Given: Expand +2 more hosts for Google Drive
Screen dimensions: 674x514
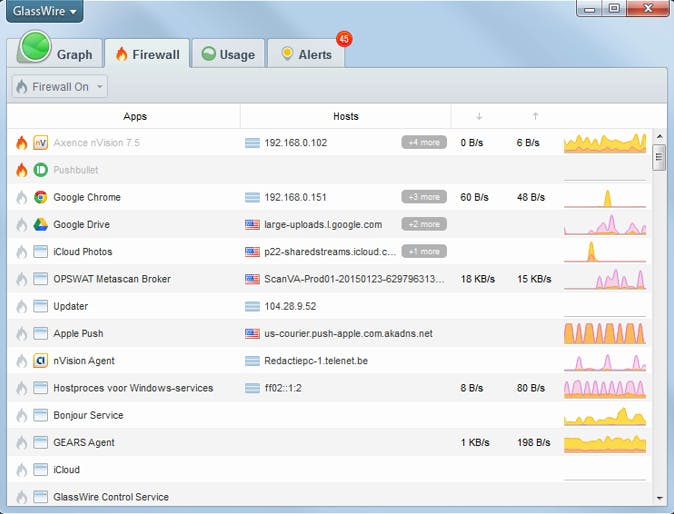Looking at the screenshot, I should 424,224.
